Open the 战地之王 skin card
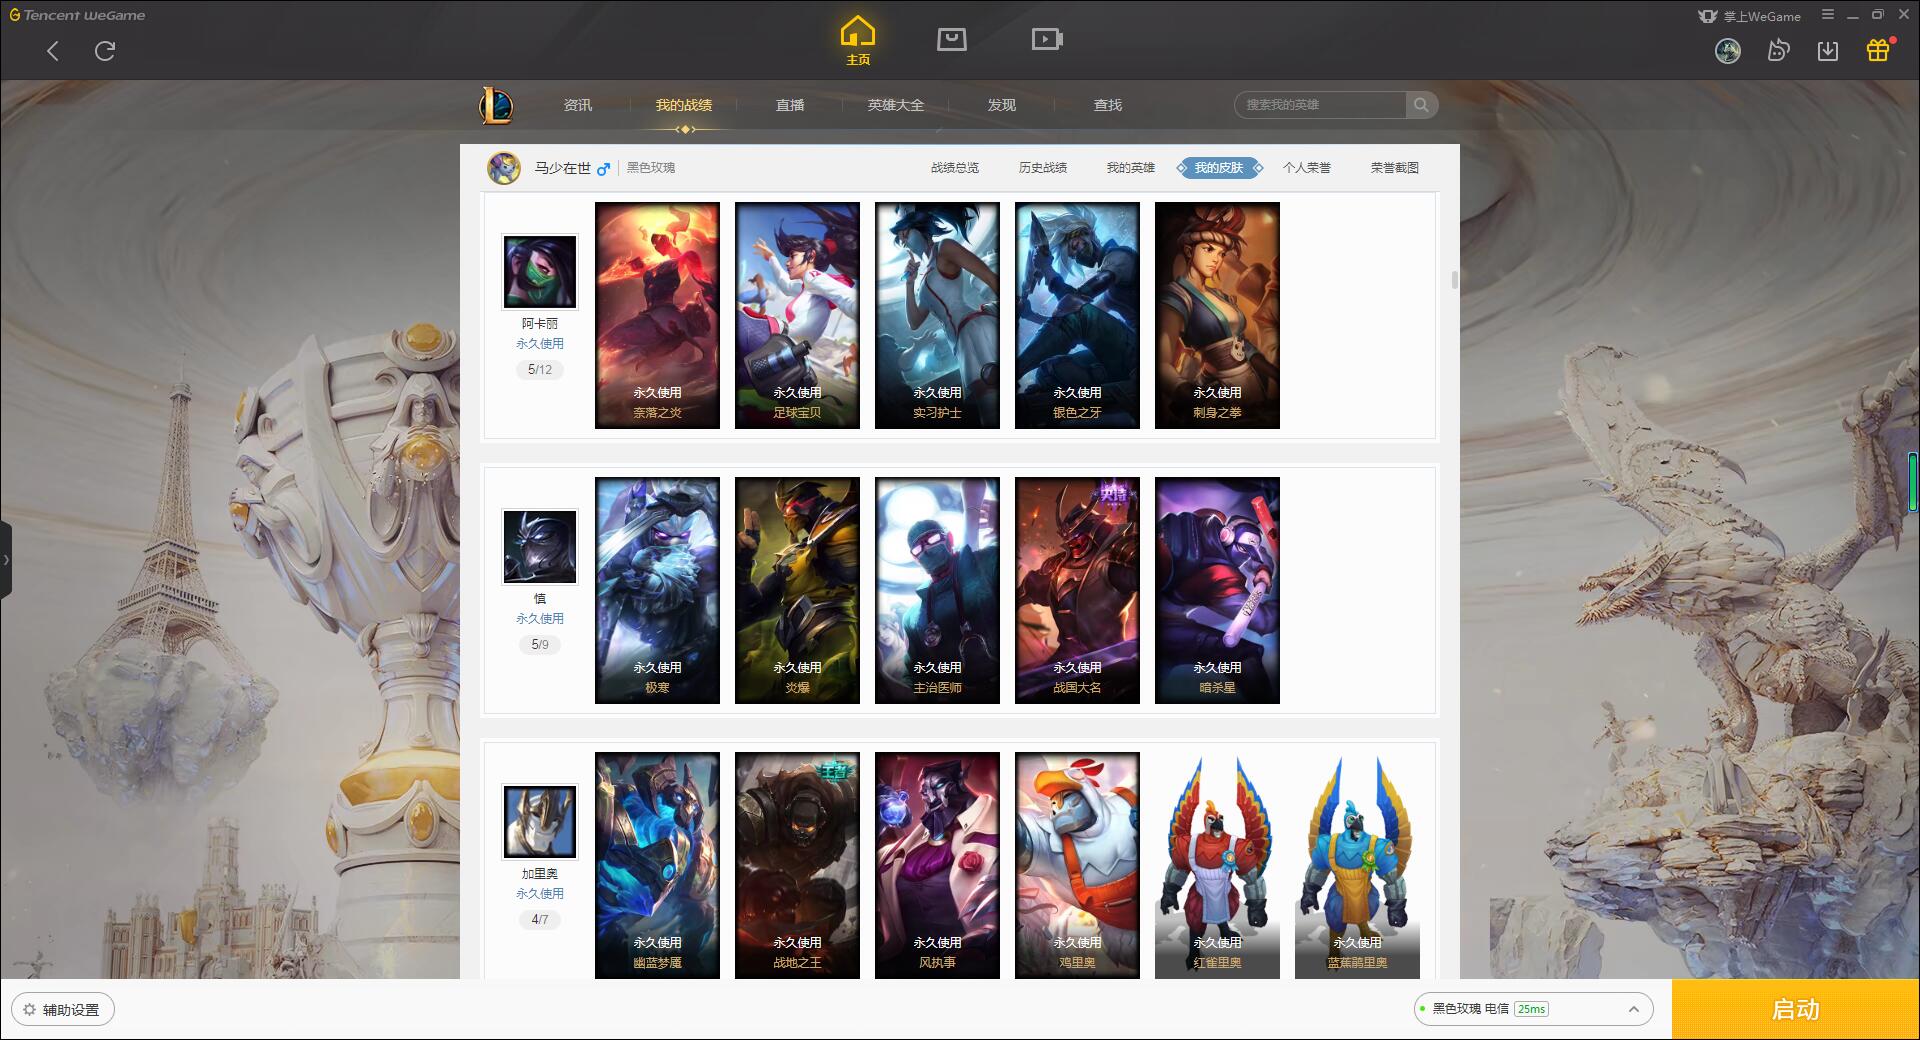1920x1040 pixels. click(797, 865)
